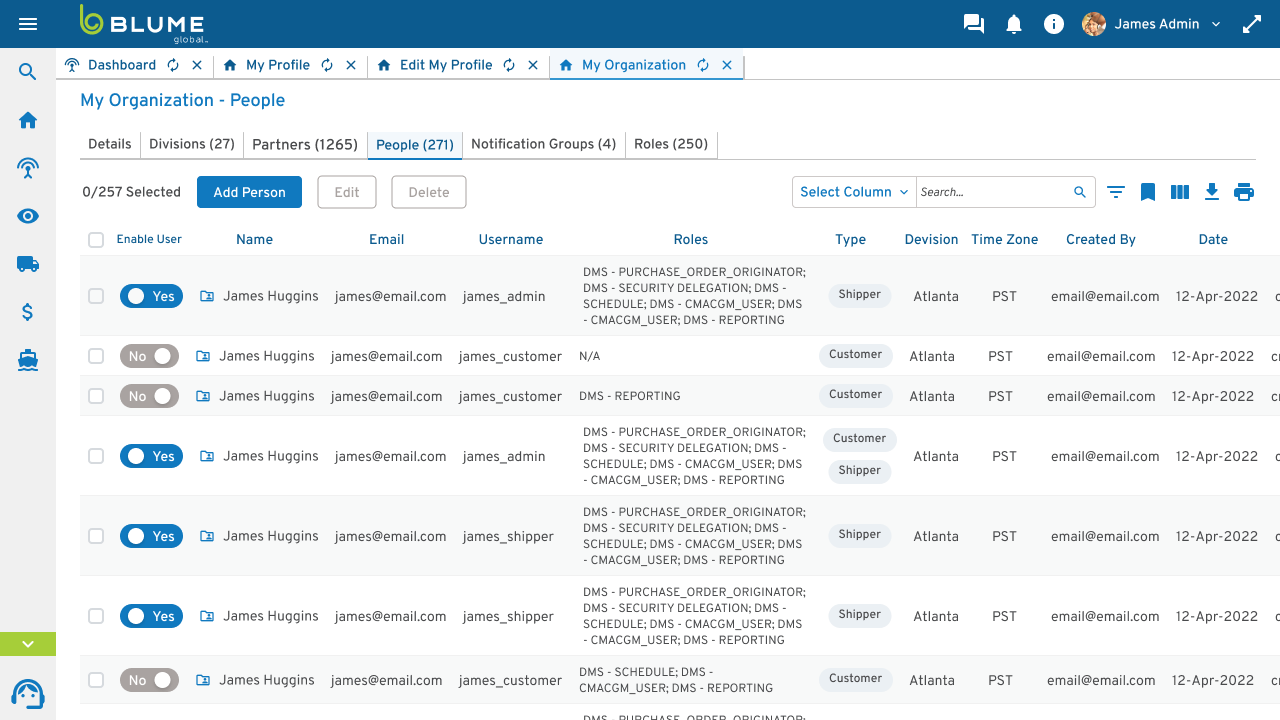Click the bookmark saved views icon

pos(1148,192)
